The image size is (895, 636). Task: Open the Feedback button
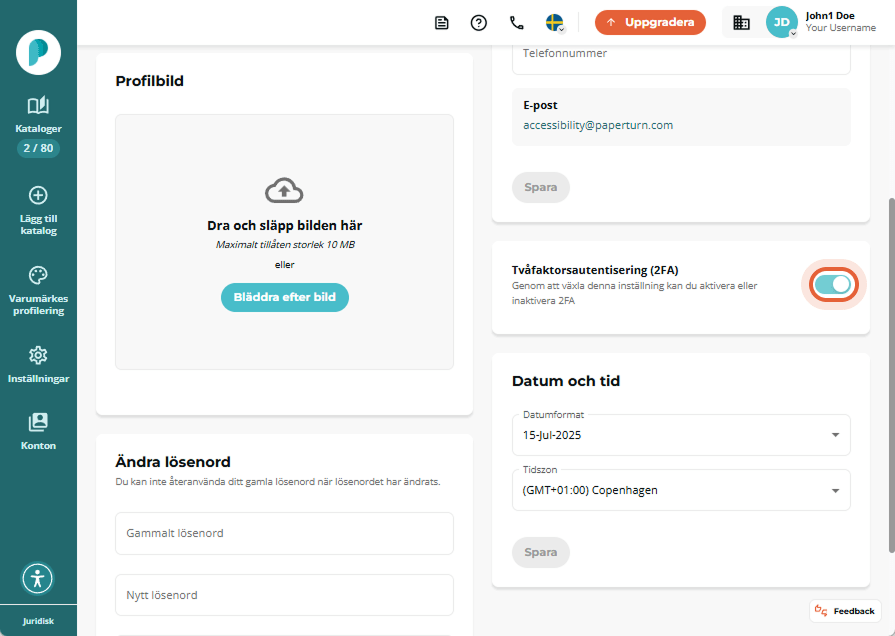pyautogui.click(x=845, y=611)
